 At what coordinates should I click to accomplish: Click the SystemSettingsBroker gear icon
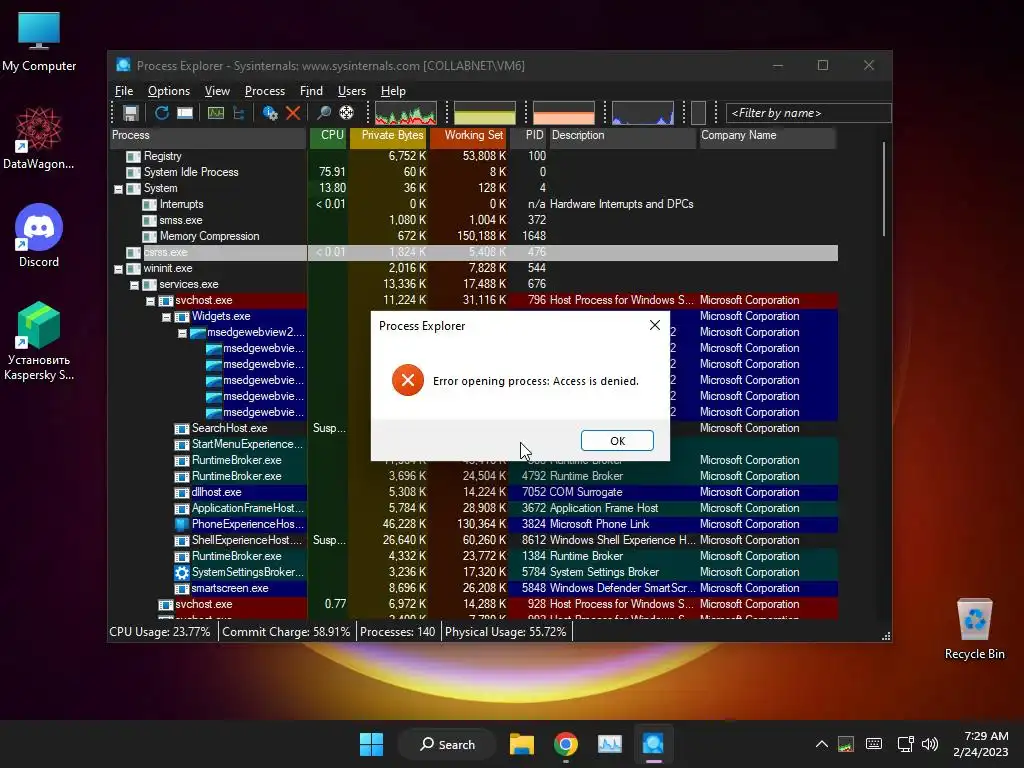coord(182,573)
